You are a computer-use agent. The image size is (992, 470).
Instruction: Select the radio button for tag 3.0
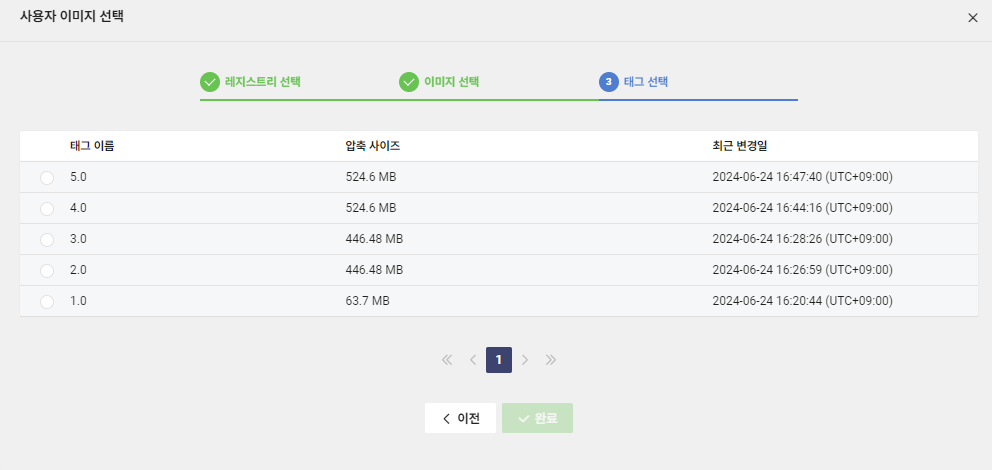point(47,240)
